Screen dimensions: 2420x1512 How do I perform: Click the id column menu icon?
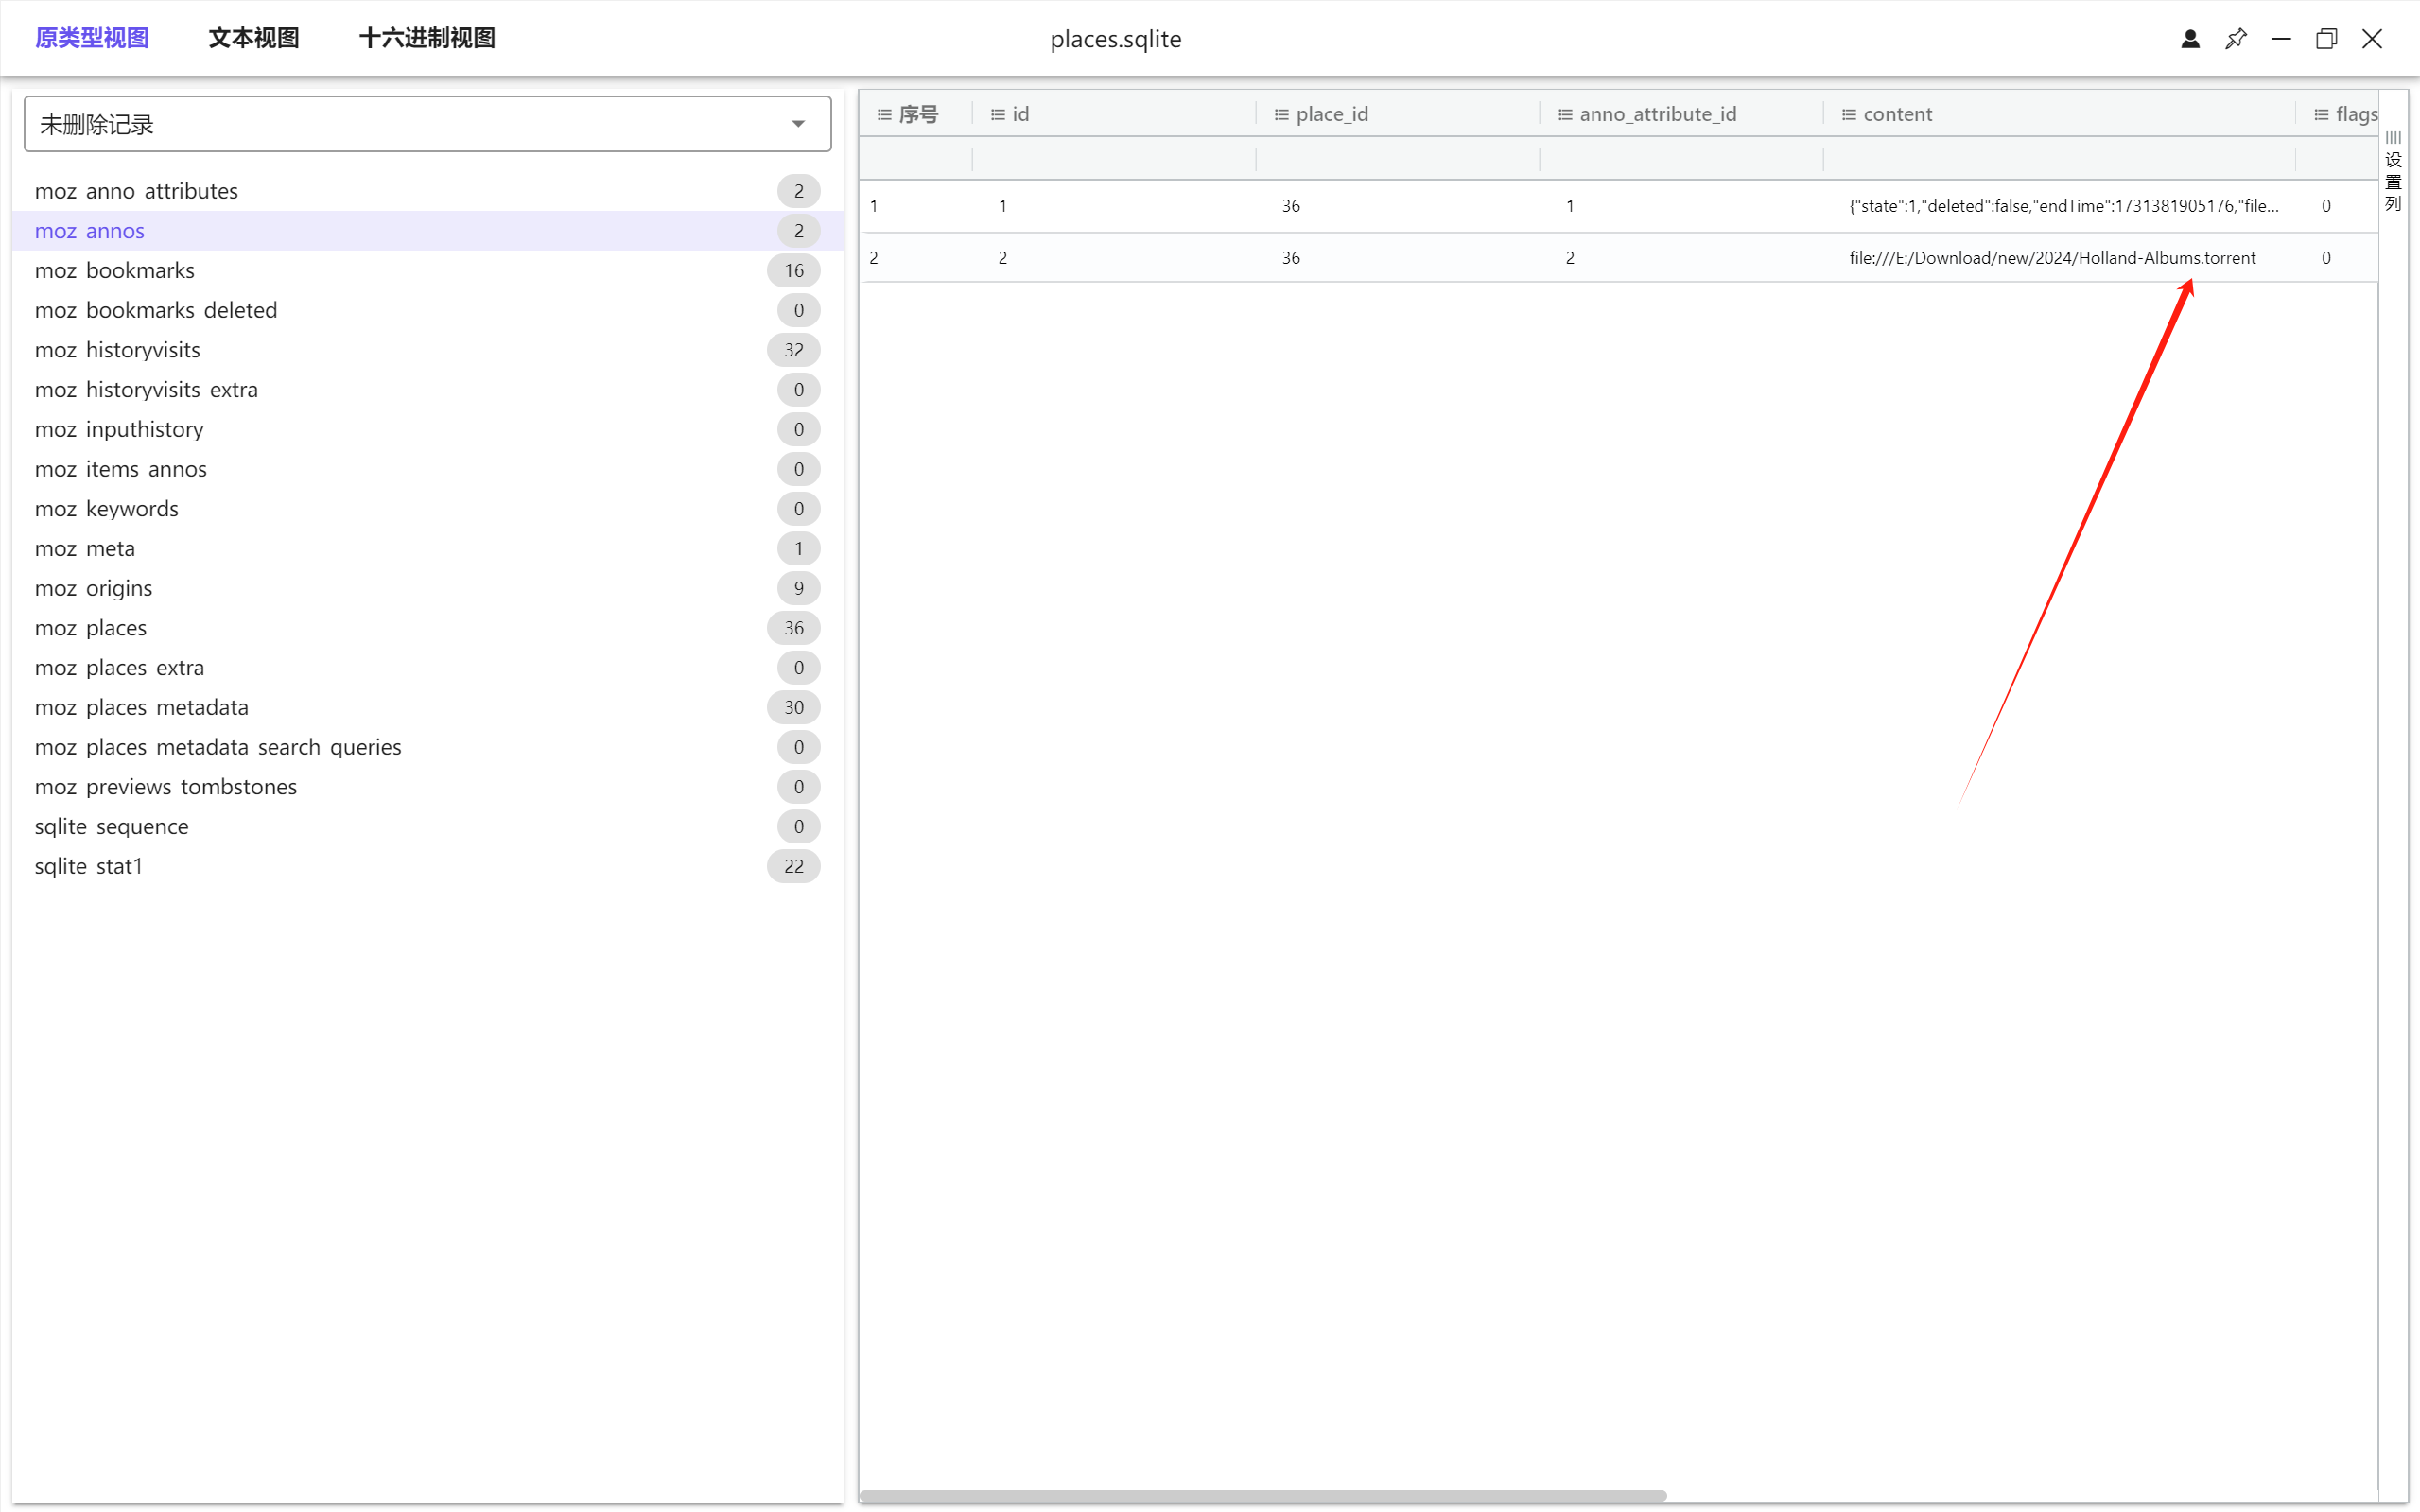coord(997,115)
